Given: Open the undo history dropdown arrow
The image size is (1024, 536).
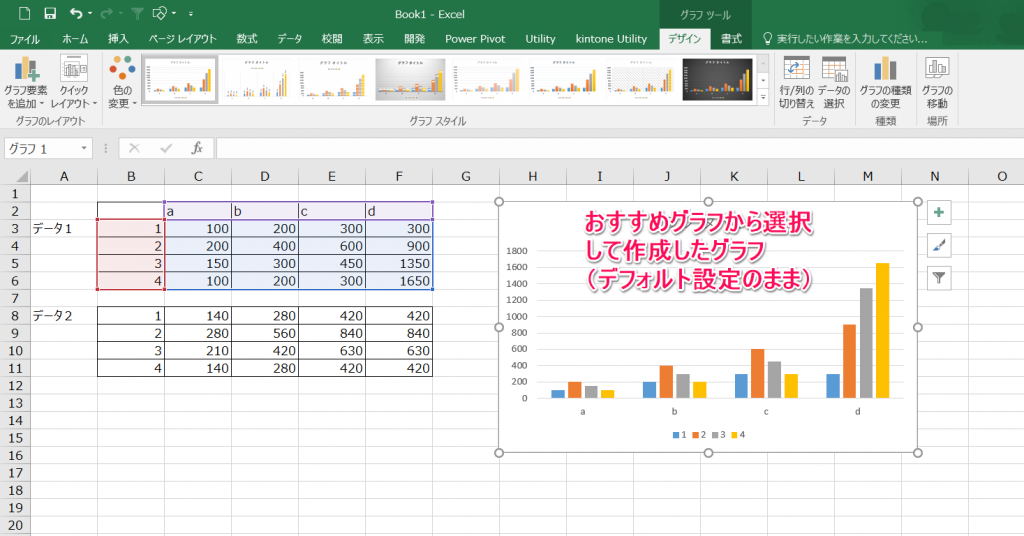Looking at the screenshot, I should click(90, 14).
